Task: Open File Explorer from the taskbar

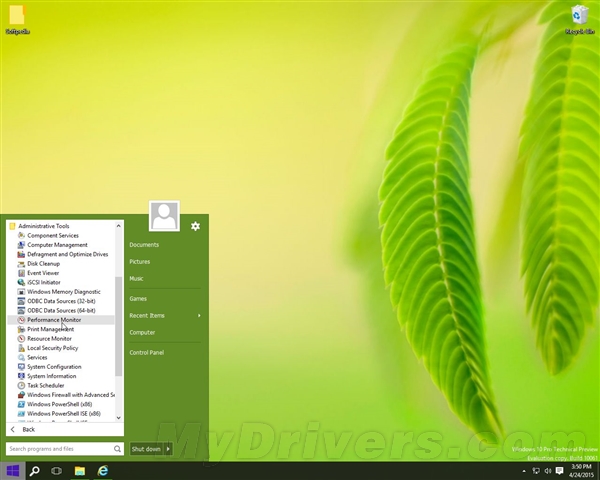Action: click(x=80, y=470)
